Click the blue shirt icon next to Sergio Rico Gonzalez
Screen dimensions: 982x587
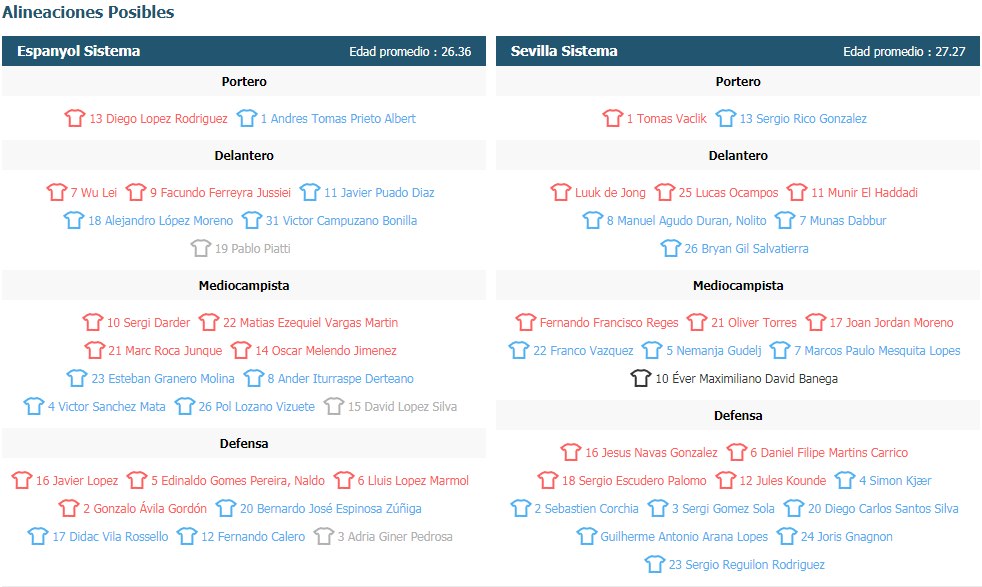click(x=725, y=118)
